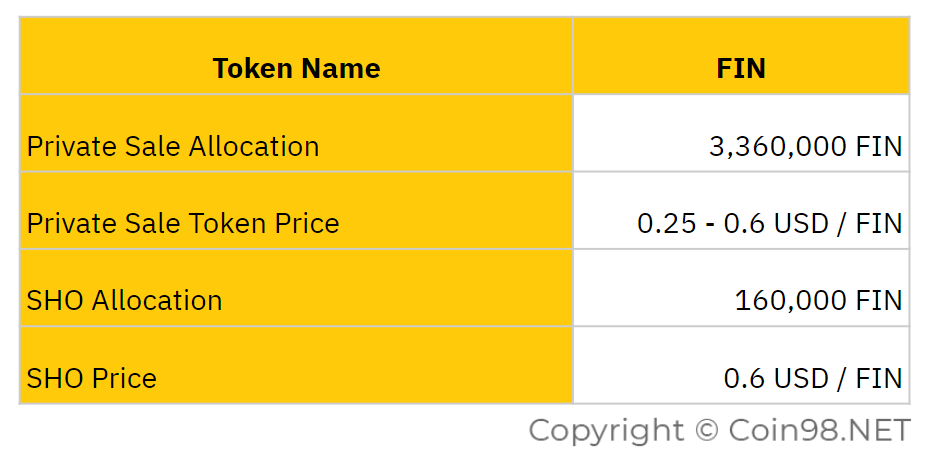The width and height of the screenshot is (930, 468).
Task: Select the SHO Allocation label
Action: pos(125,300)
